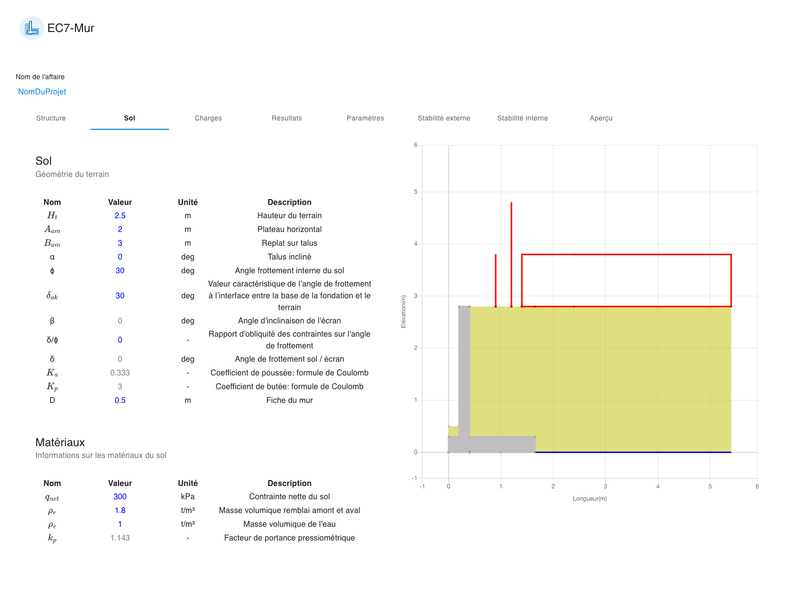The image size is (790, 602).
Task: Go to the Paramètres tab
Action: [x=365, y=118]
